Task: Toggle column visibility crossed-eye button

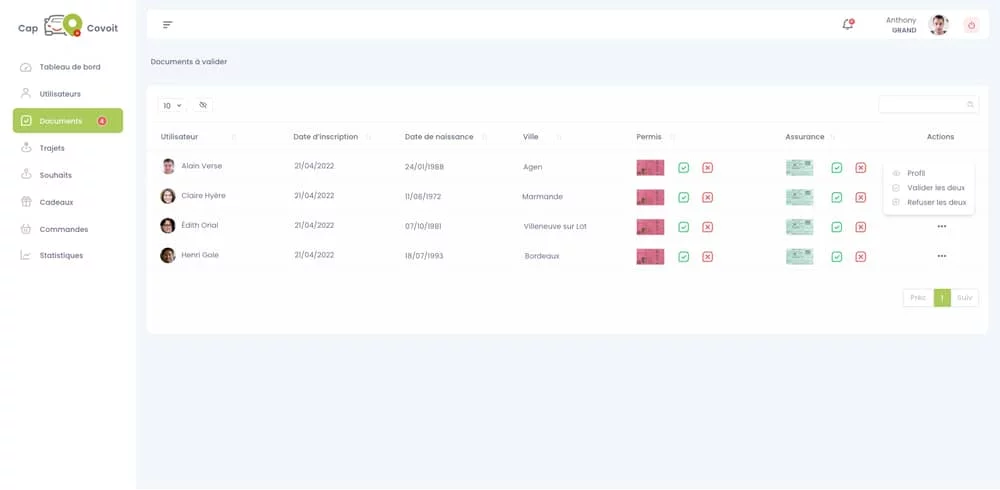Action: pos(203,105)
